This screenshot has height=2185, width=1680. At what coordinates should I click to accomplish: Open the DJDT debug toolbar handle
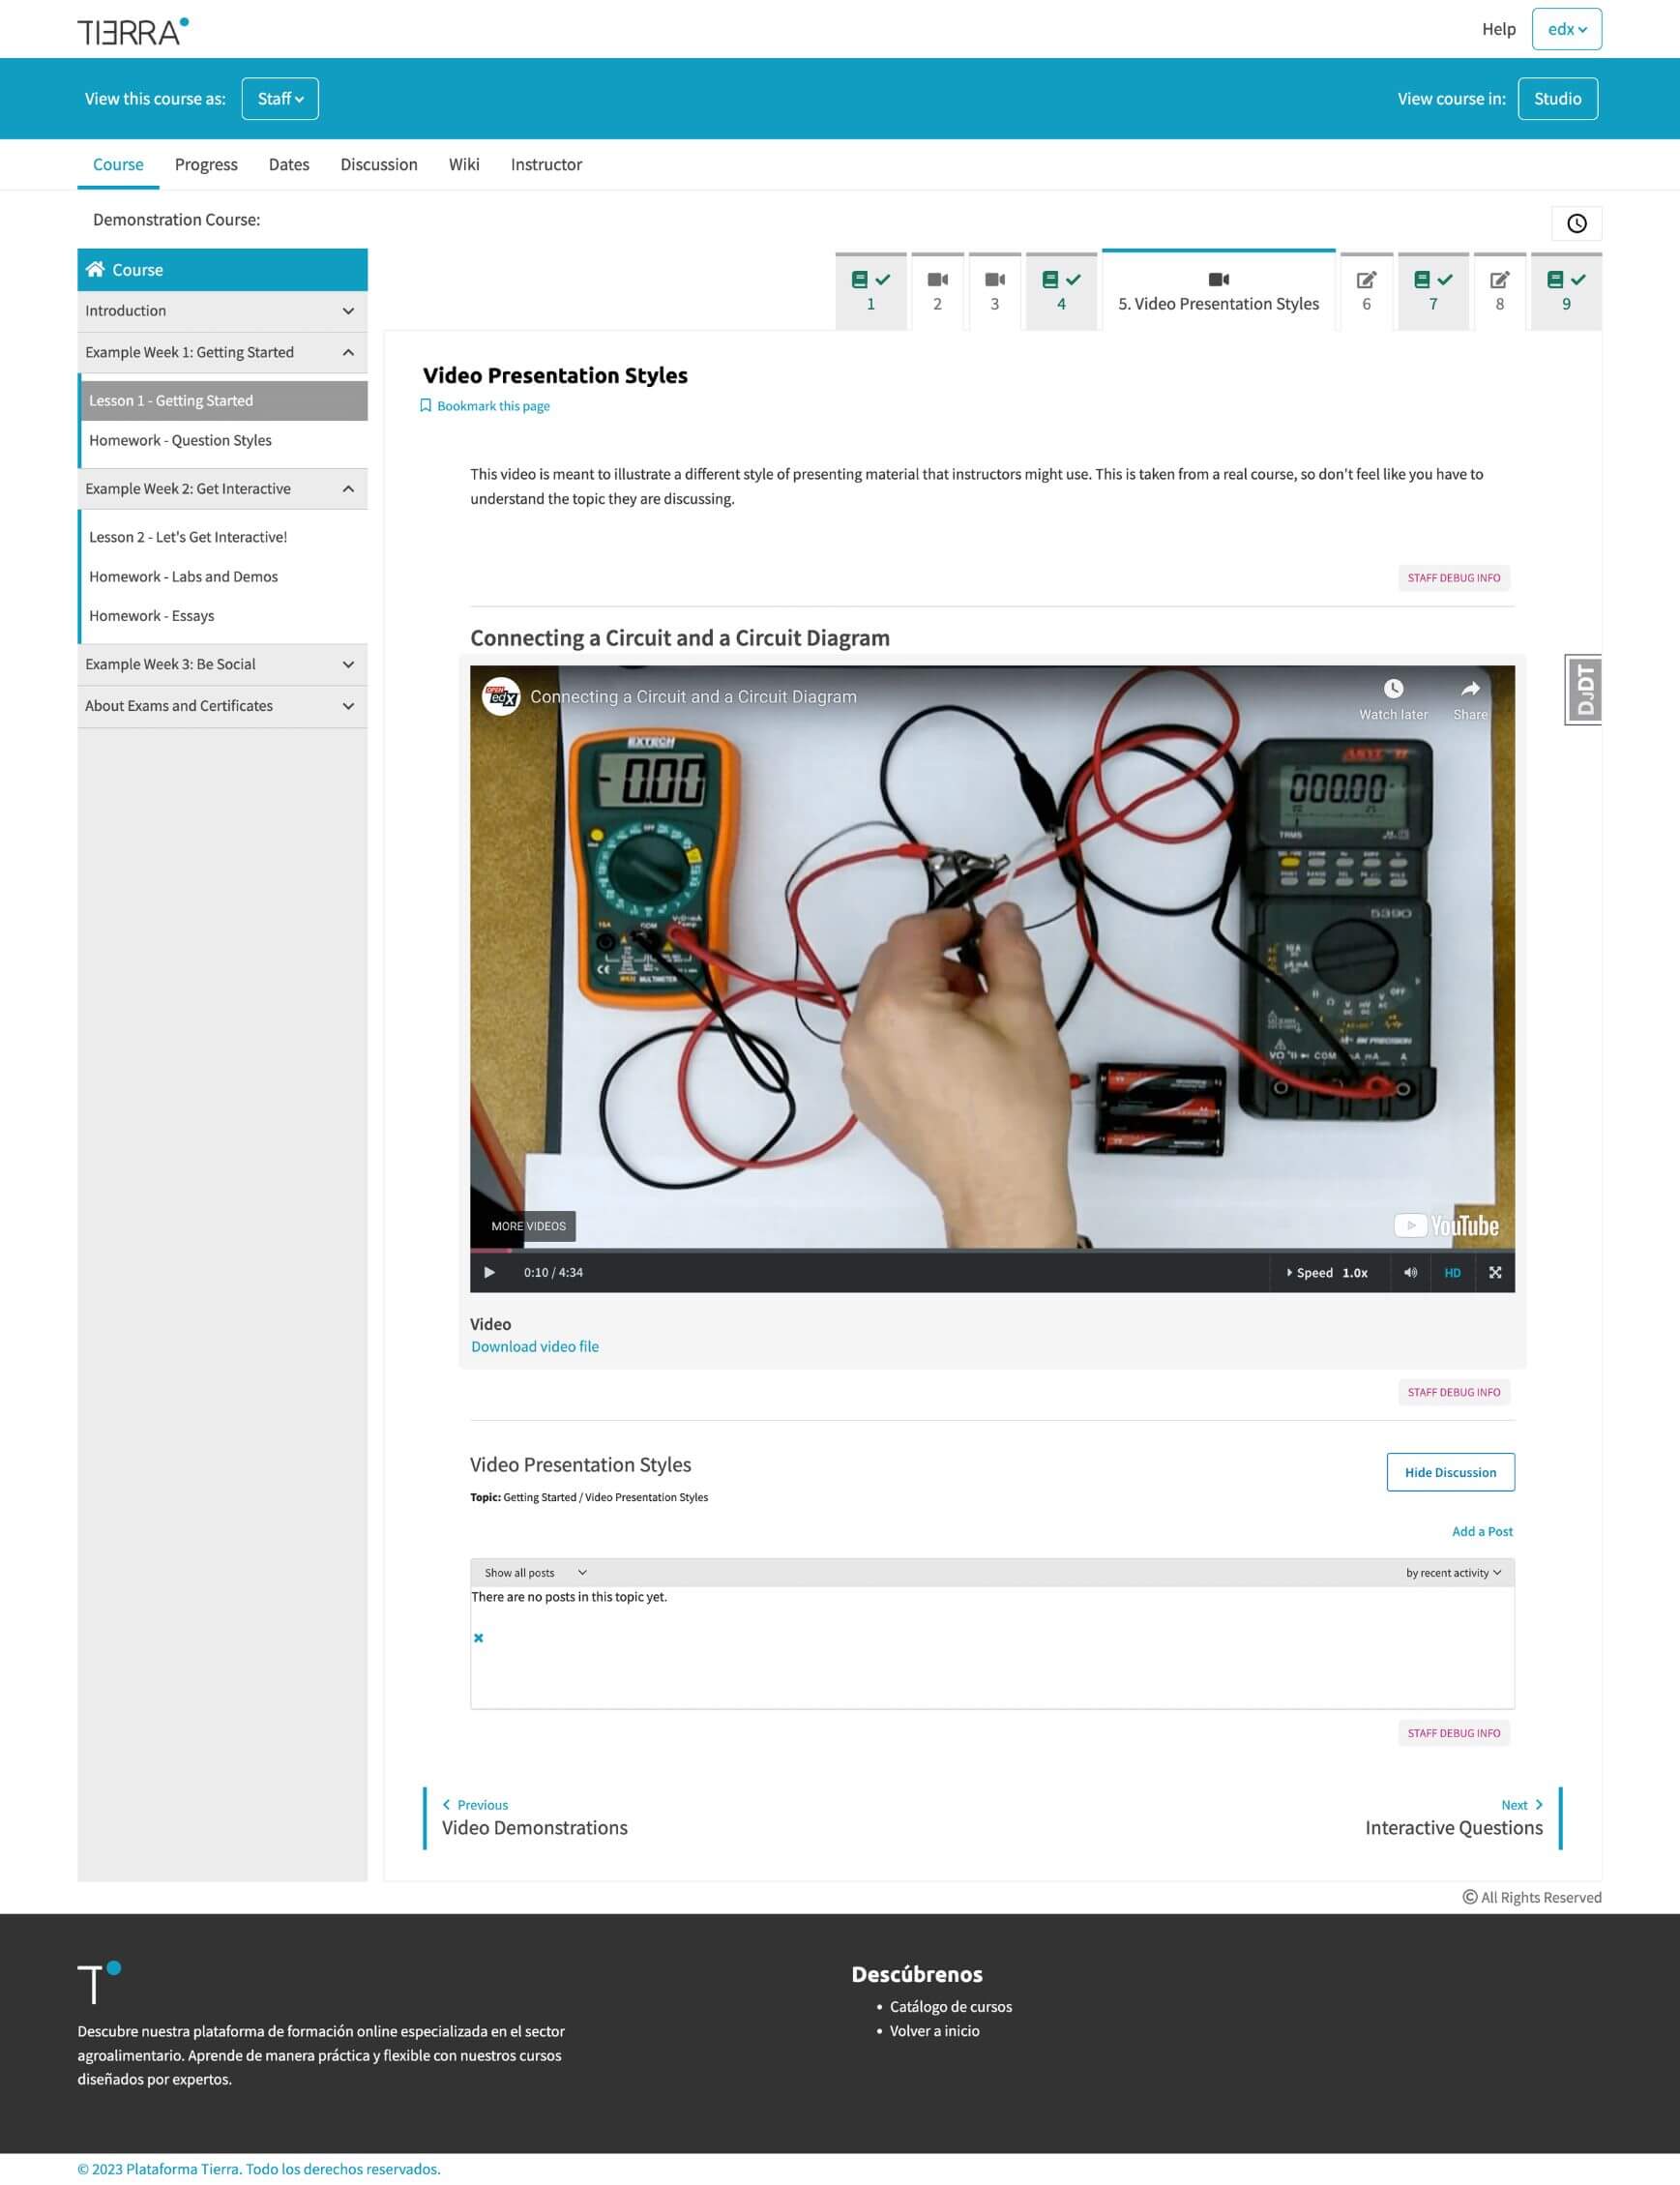[x=1583, y=689]
